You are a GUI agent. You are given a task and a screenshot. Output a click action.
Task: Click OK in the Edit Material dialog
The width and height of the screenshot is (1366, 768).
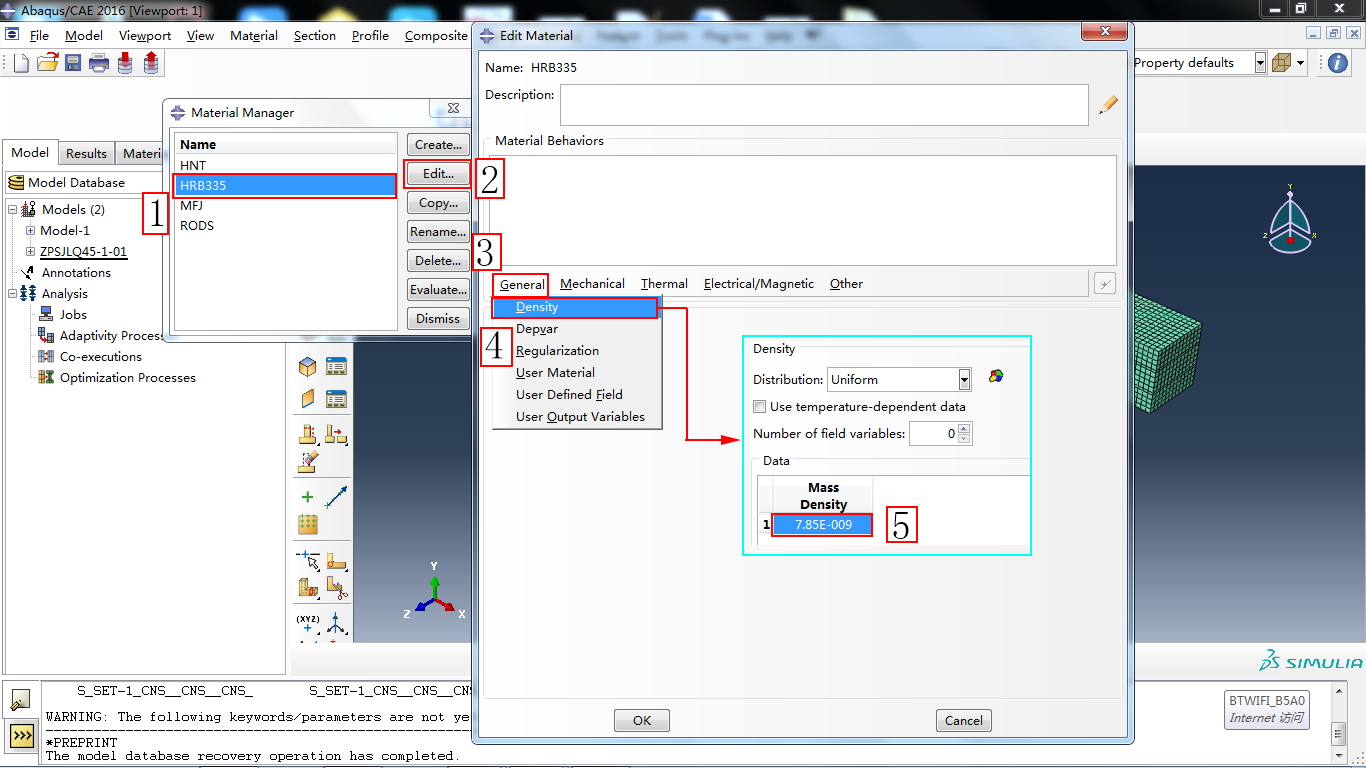point(642,720)
